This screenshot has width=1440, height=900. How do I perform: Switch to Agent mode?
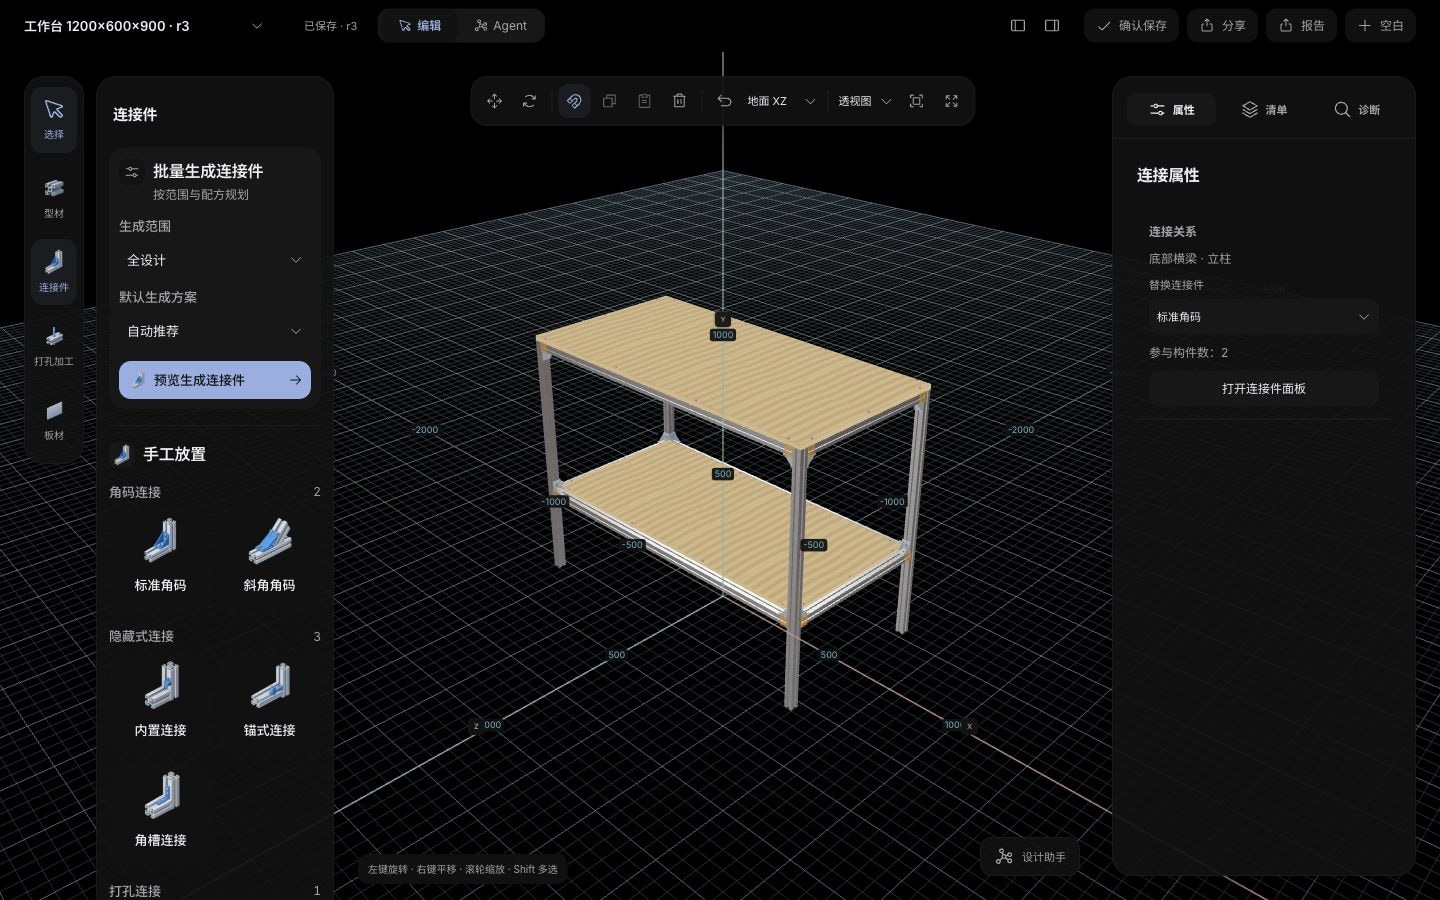(x=501, y=26)
